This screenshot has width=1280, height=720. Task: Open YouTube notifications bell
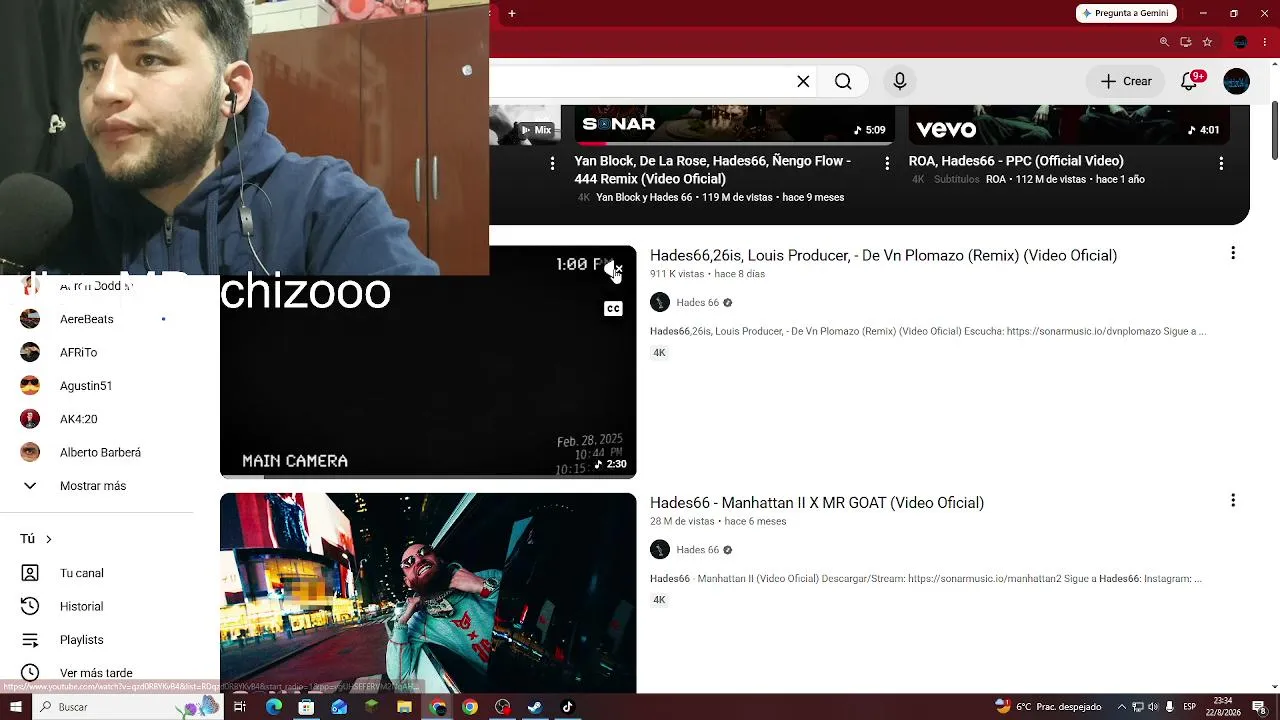[1189, 81]
